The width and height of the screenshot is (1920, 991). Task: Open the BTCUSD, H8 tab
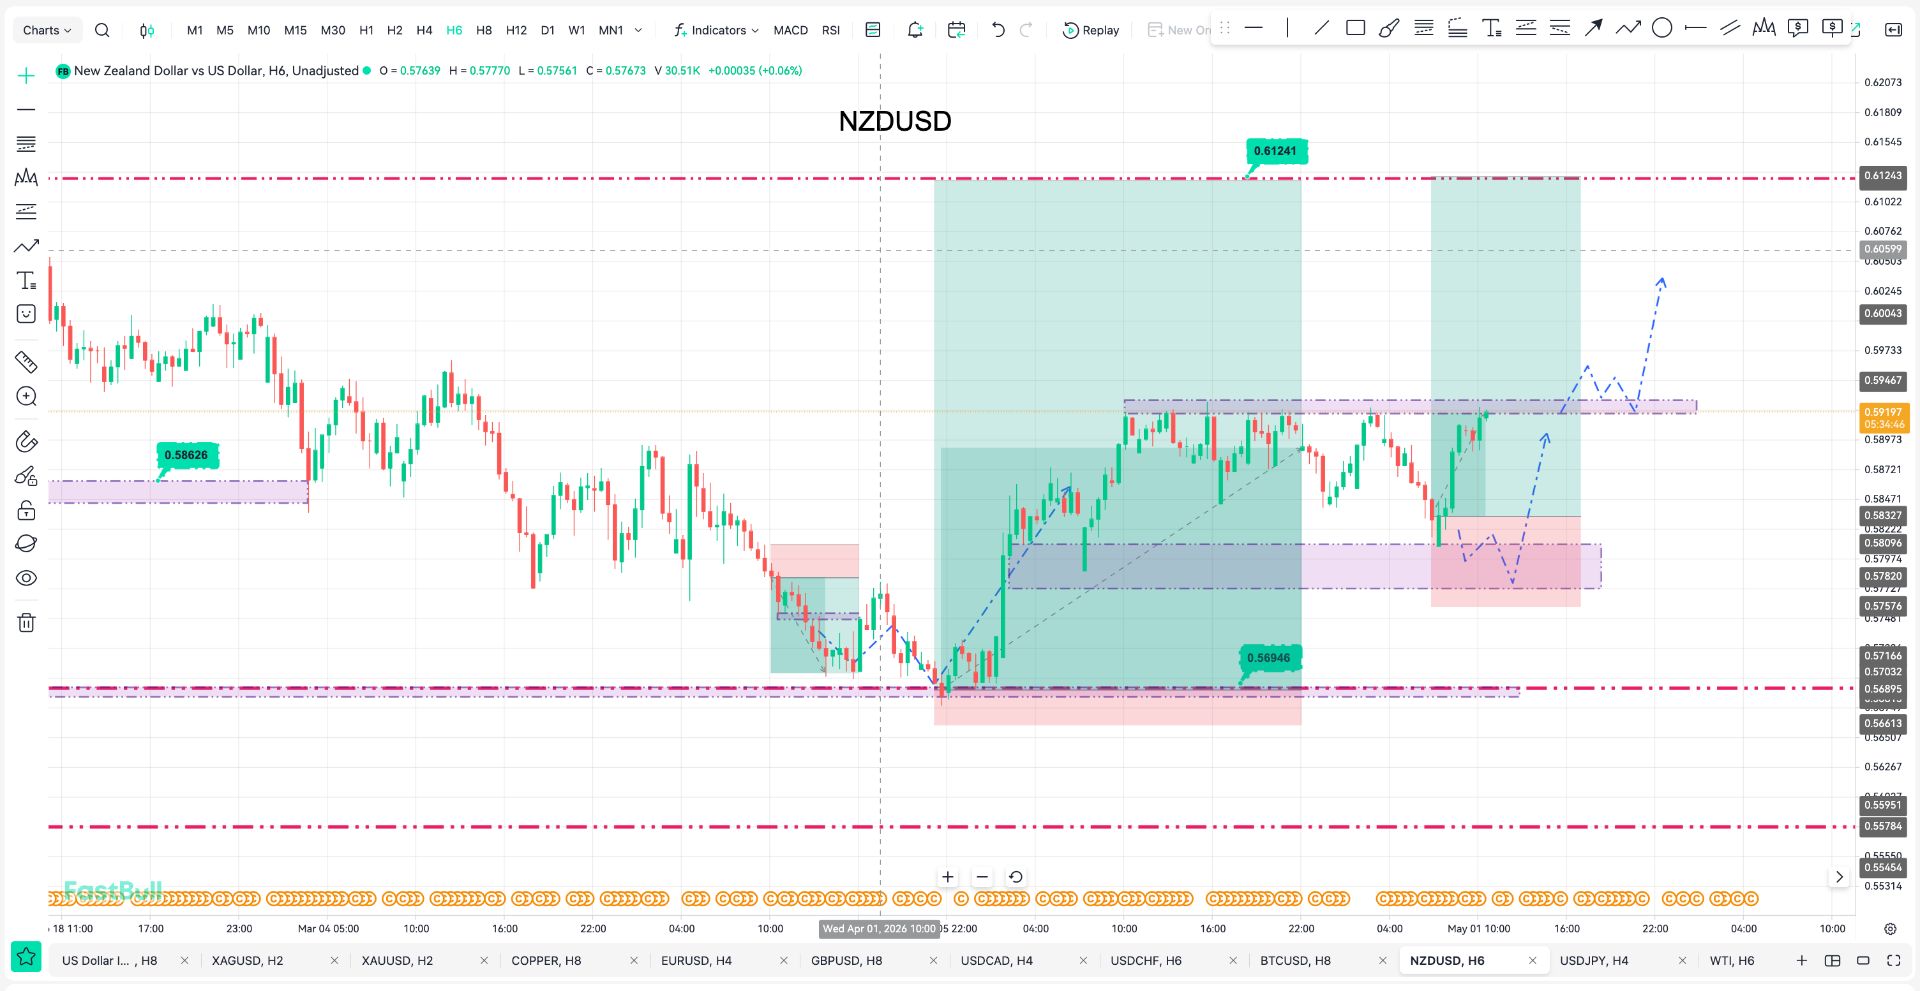(1295, 960)
